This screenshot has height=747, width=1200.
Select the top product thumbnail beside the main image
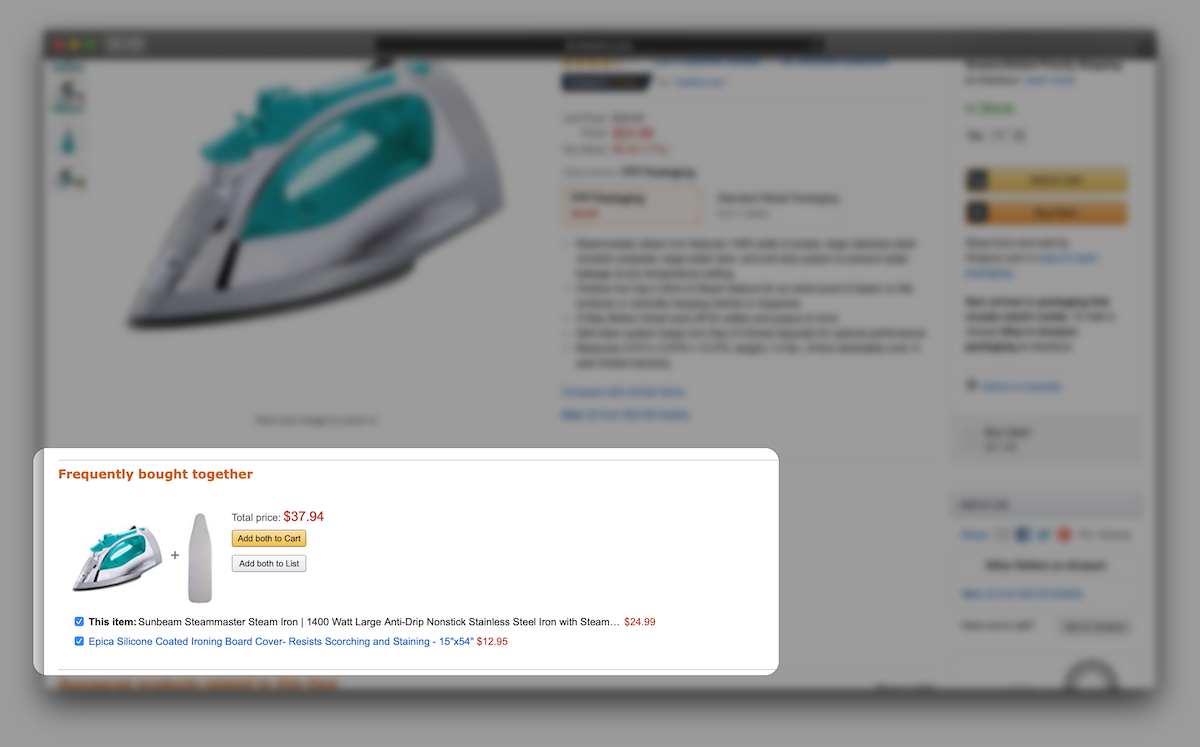tap(68, 97)
